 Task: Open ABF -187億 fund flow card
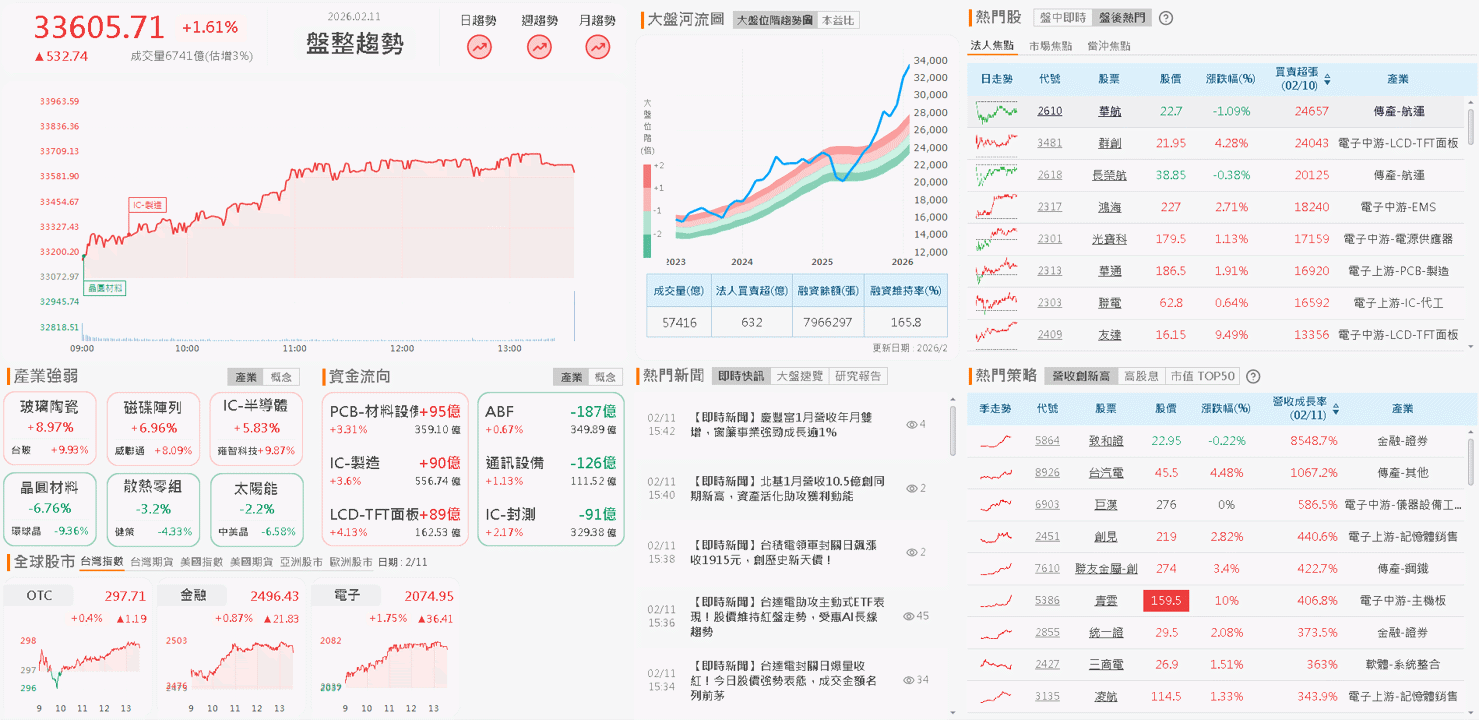click(x=551, y=419)
